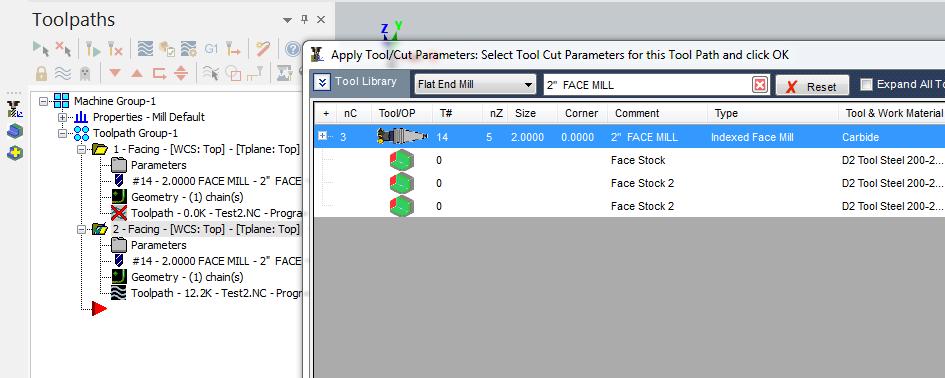This screenshot has width=945, height=378.
Task: Toggle only display associative geometry
Action: click(x=233, y=74)
